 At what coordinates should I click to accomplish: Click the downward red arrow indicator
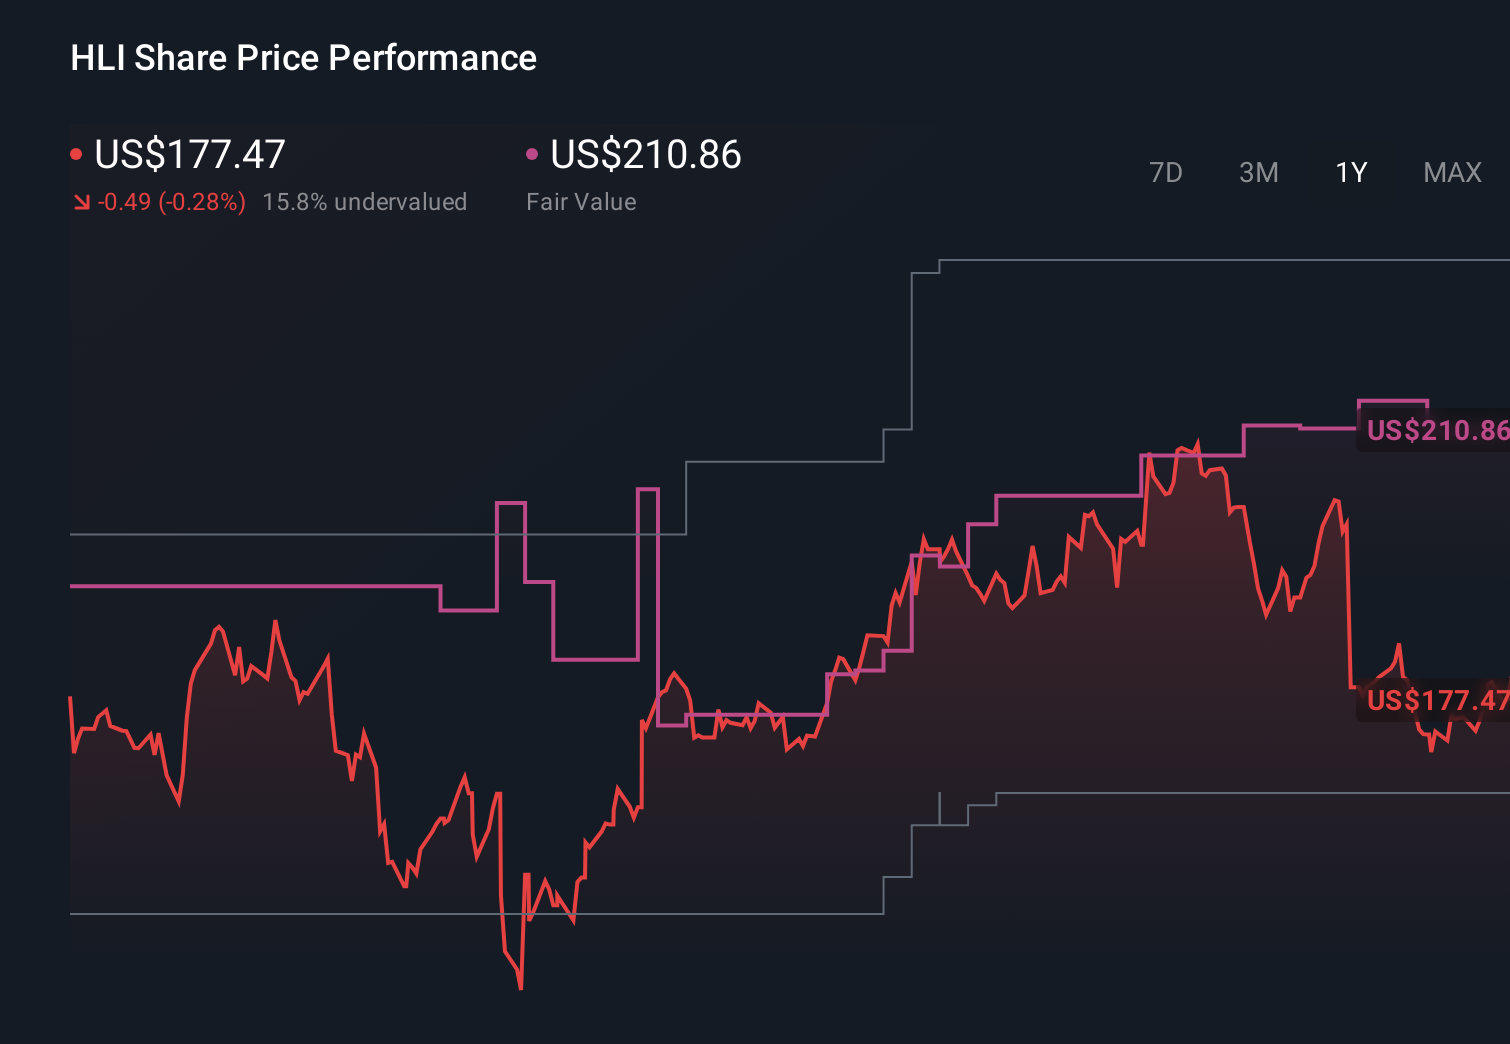pyautogui.click(x=83, y=202)
